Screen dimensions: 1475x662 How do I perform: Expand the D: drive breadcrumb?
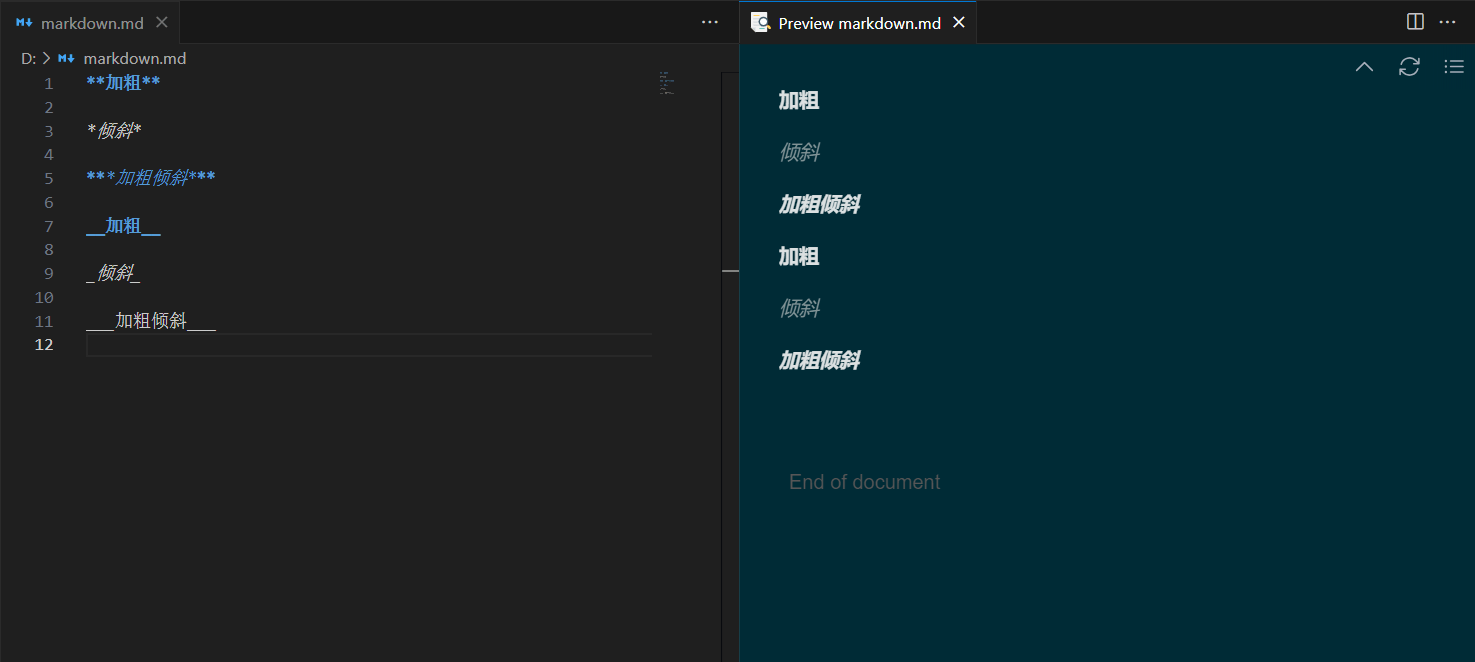(29, 59)
